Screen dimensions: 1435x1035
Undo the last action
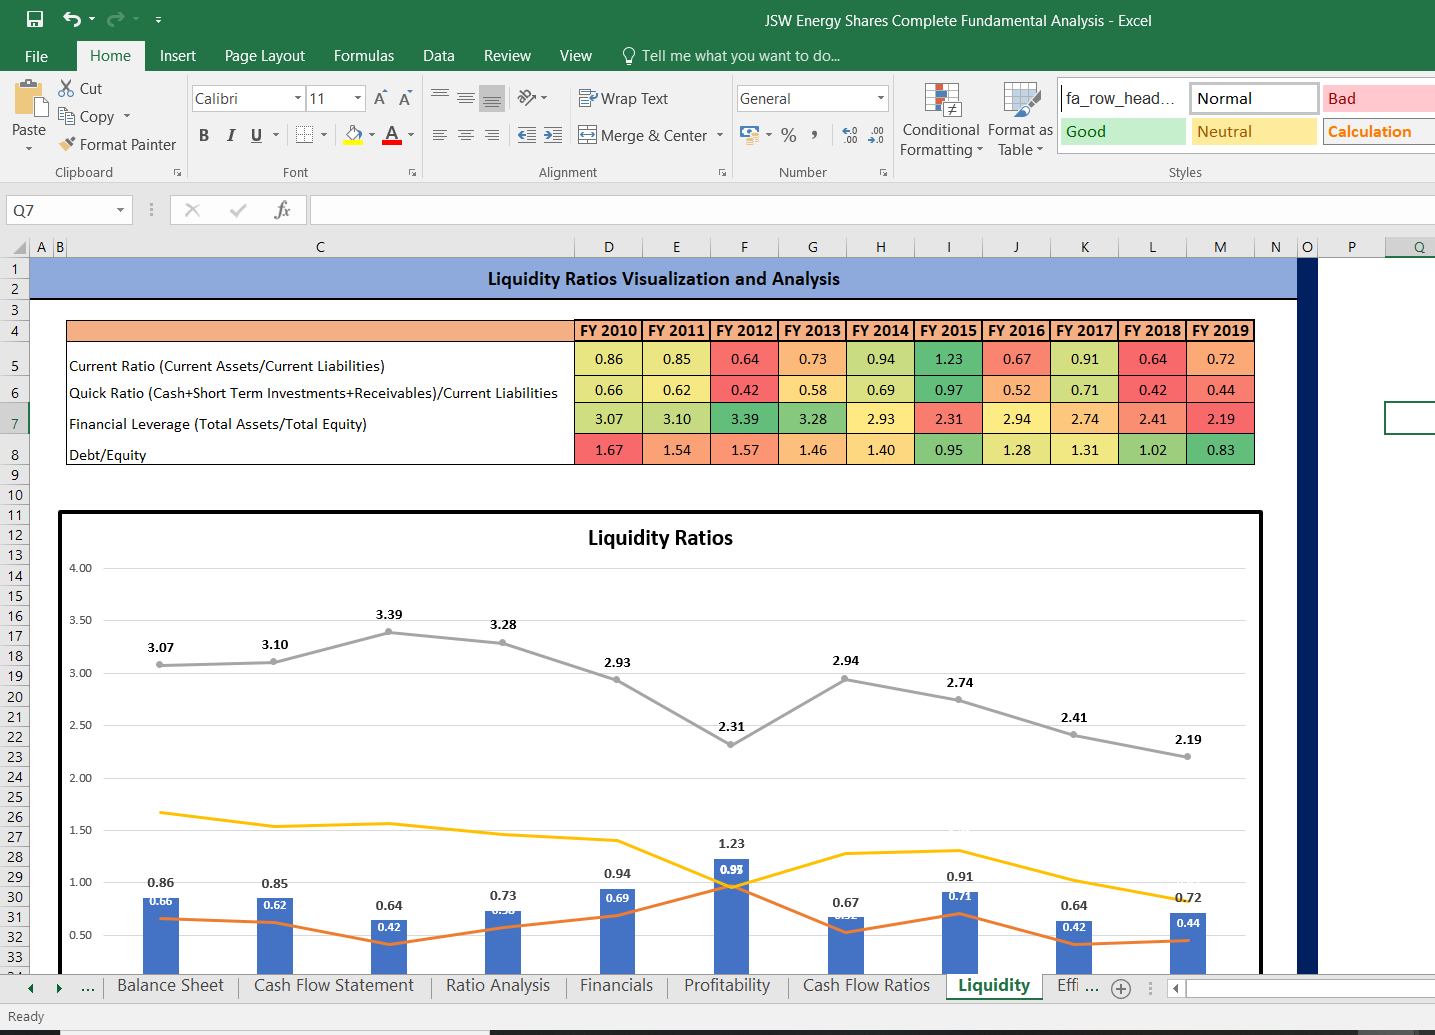[x=72, y=19]
